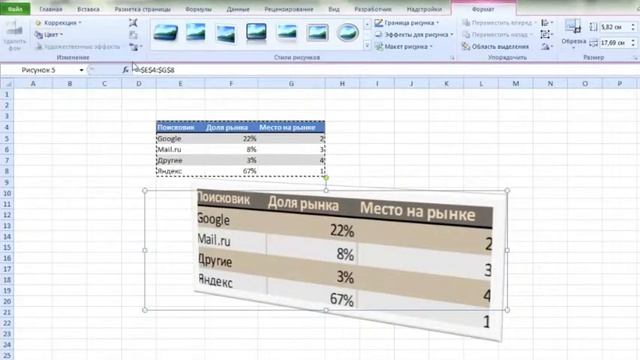This screenshot has width=640, height=360.
Task: Click the Name Box showing Рисунок 5
Action: tap(39, 70)
